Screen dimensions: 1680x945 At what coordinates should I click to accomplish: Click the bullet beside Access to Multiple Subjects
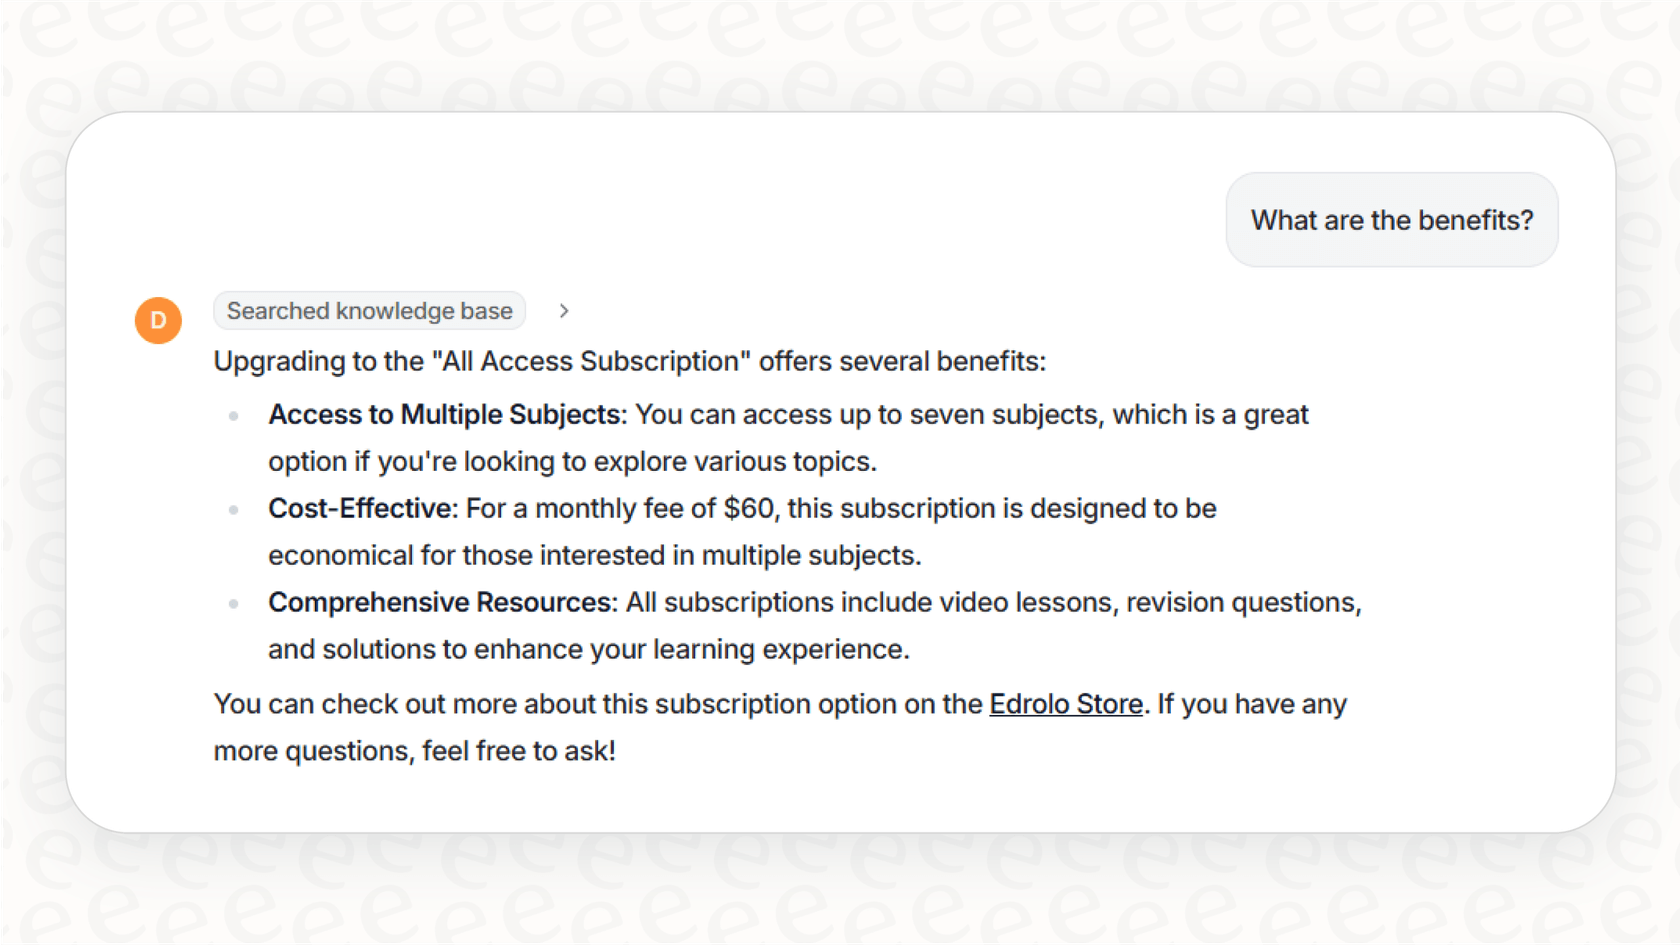234,414
